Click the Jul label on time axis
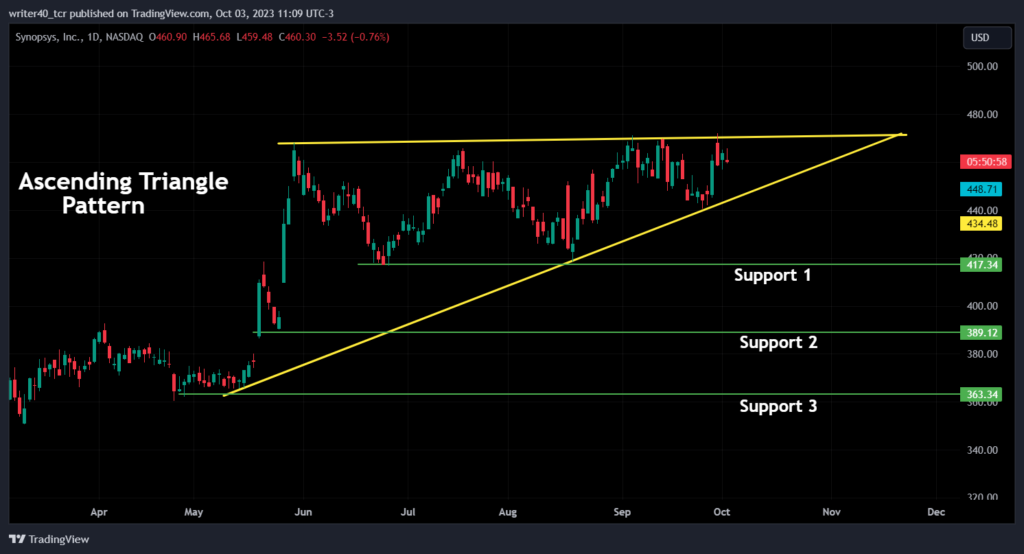The image size is (1024, 554). 408,512
